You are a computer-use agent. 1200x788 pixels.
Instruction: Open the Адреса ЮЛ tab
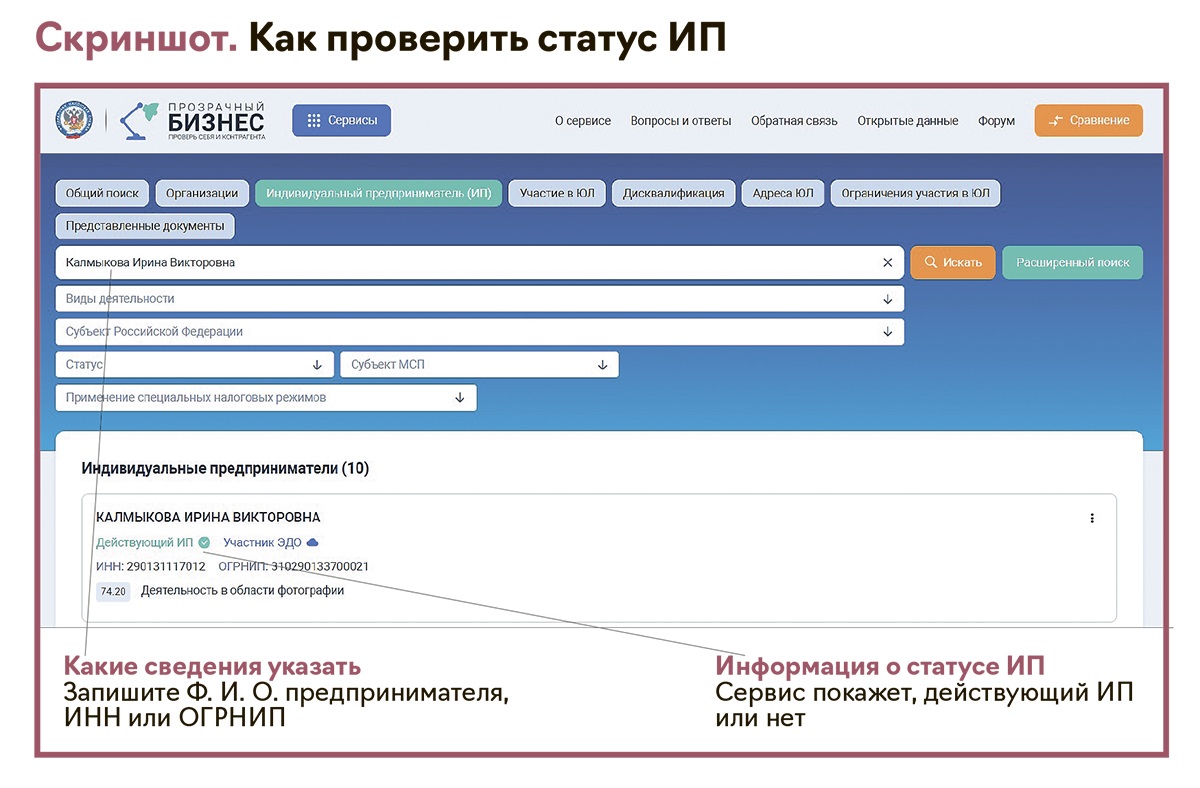coord(783,193)
